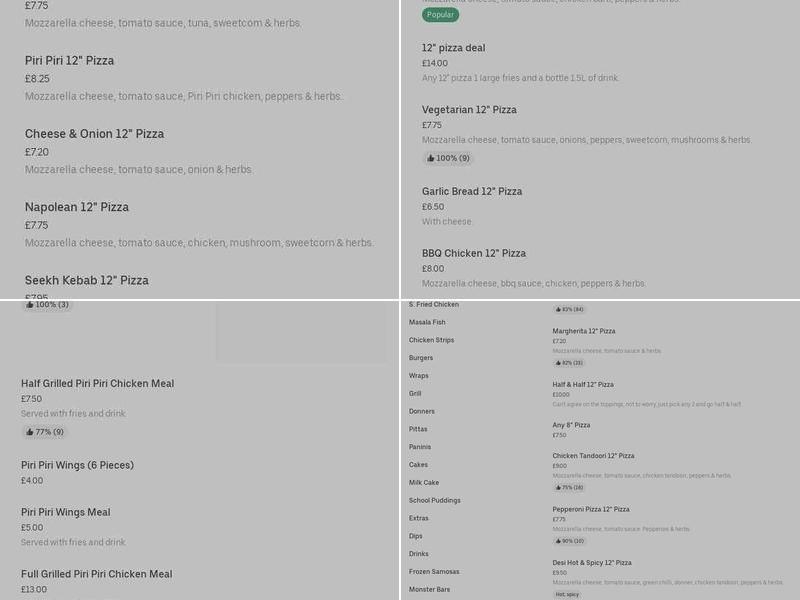Image resolution: width=800 pixels, height=600 pixels.
Task: Click the Hot, spicy tag
Action: (x=567, y=594)
